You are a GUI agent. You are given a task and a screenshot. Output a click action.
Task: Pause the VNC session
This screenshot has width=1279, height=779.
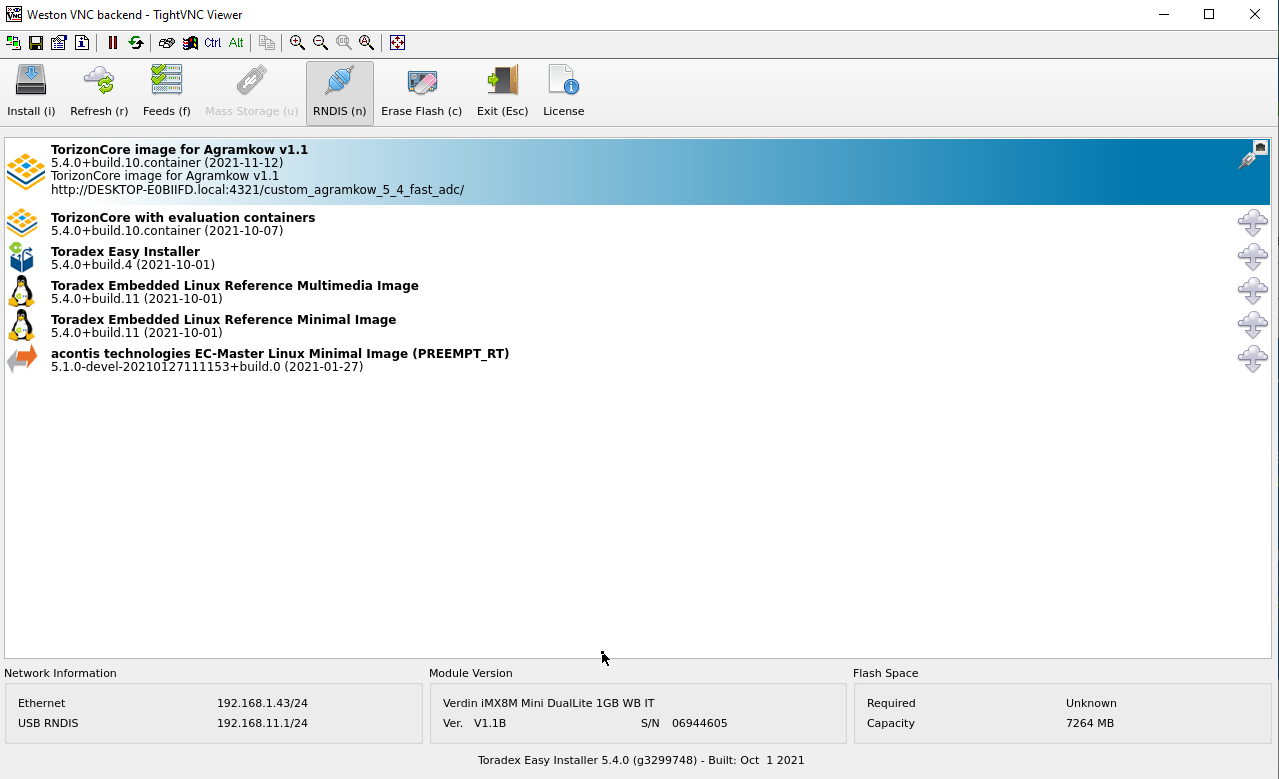pos(113,43)
